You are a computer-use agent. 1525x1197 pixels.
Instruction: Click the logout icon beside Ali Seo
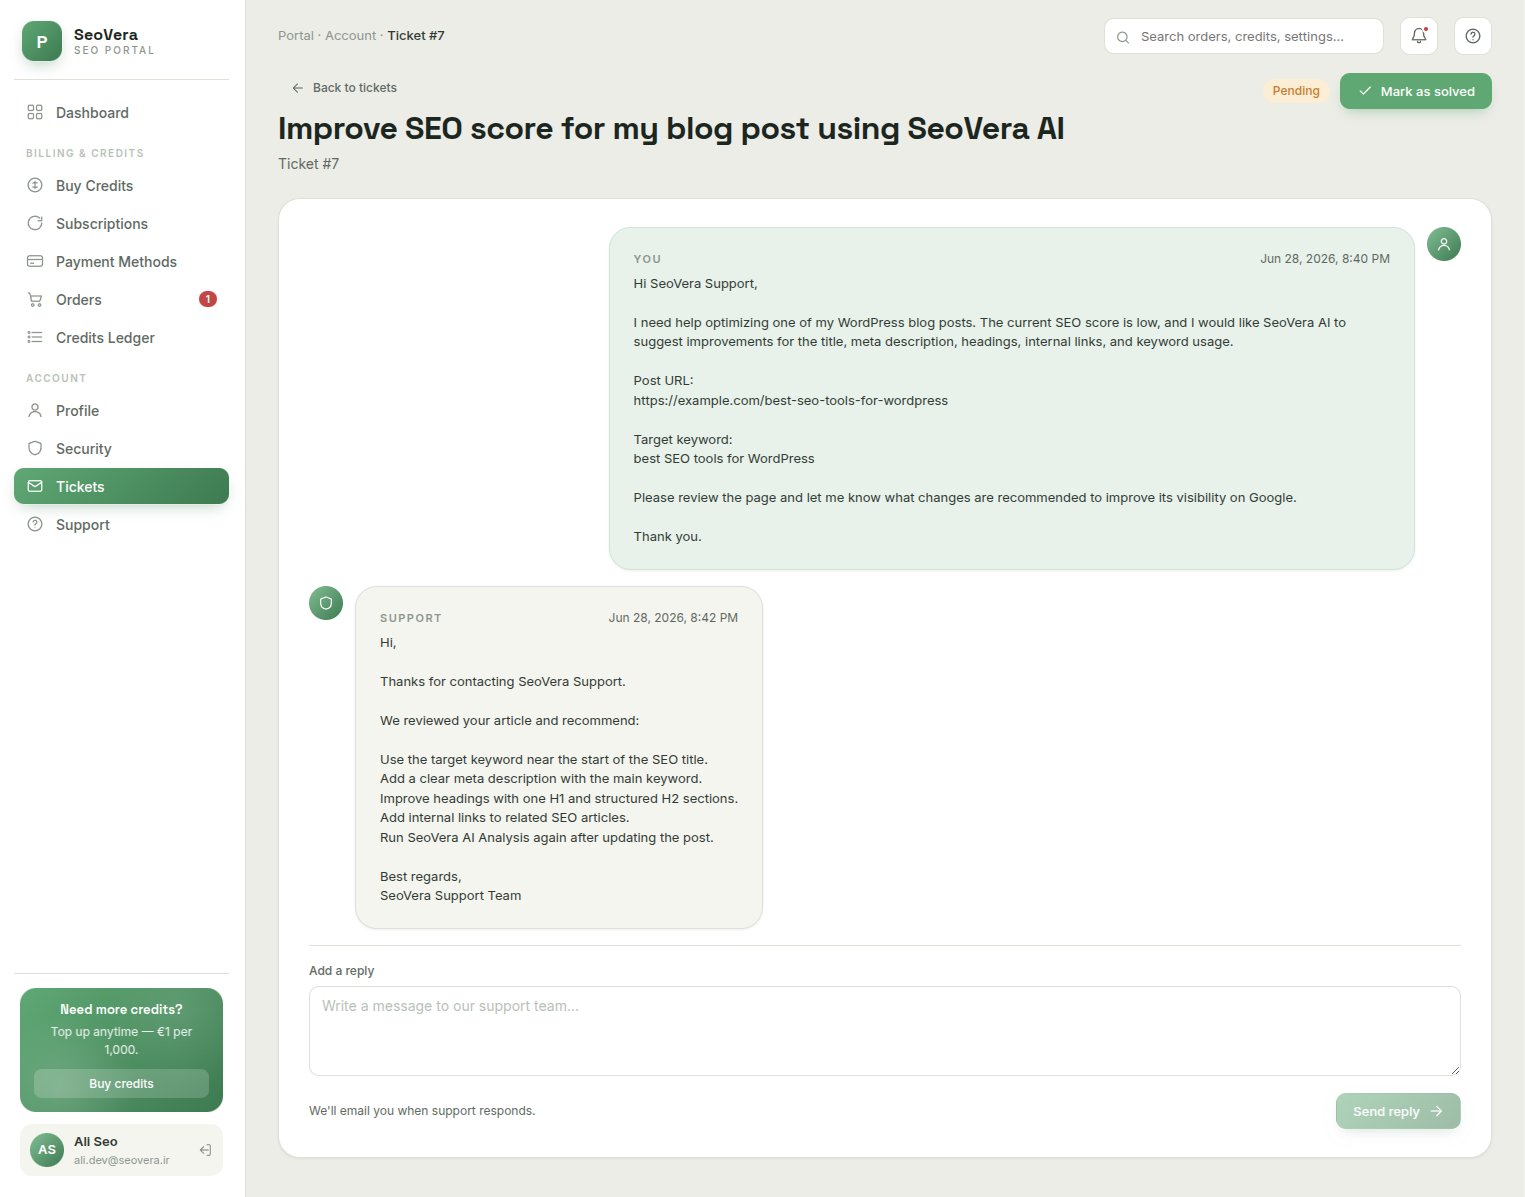pyautogui.click(x=205, y=1150)
